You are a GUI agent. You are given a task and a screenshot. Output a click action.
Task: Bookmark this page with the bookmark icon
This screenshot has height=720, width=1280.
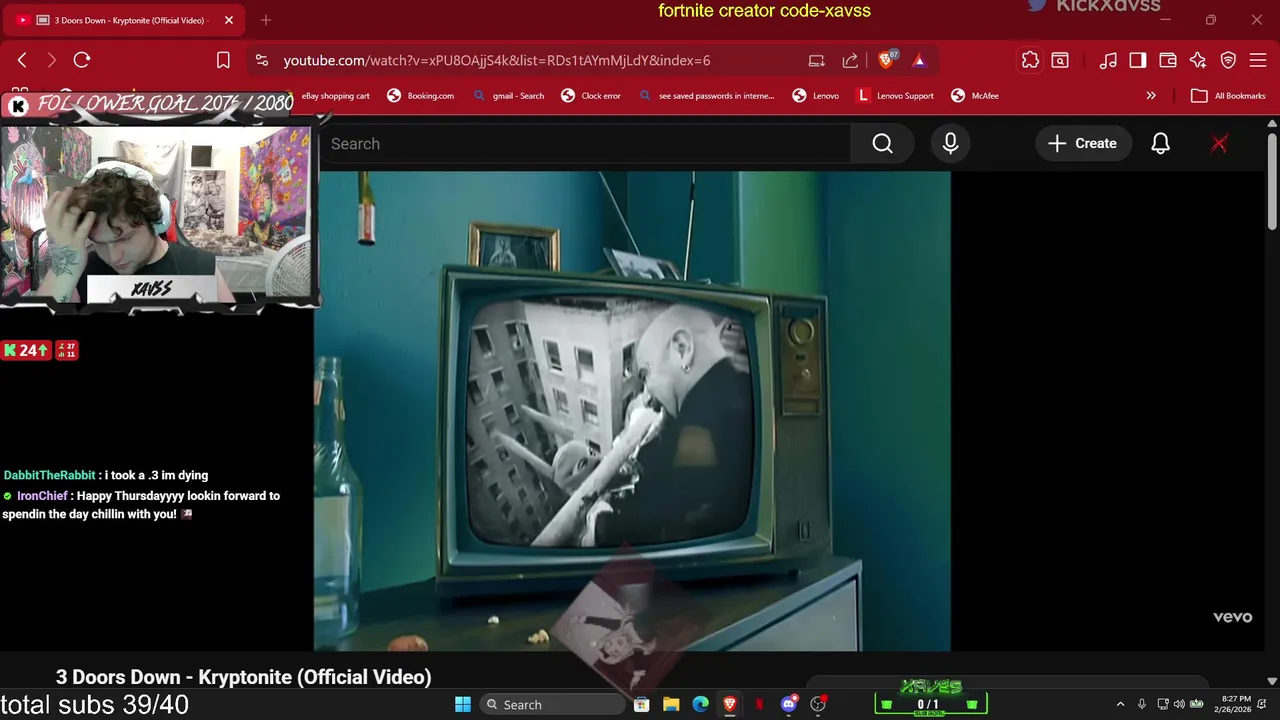[223, 60]
